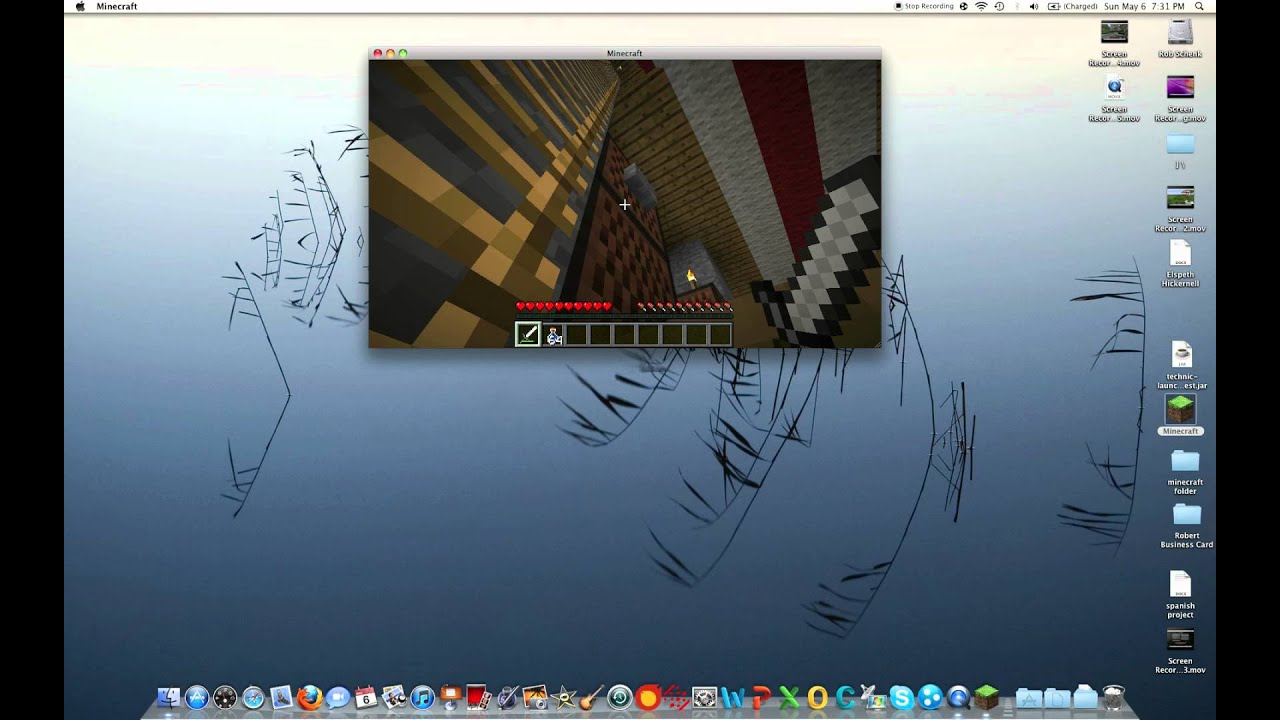The image size is (1280, 720).
Task: Click the date and time Sun May 6
Action: click(1145, 6)
